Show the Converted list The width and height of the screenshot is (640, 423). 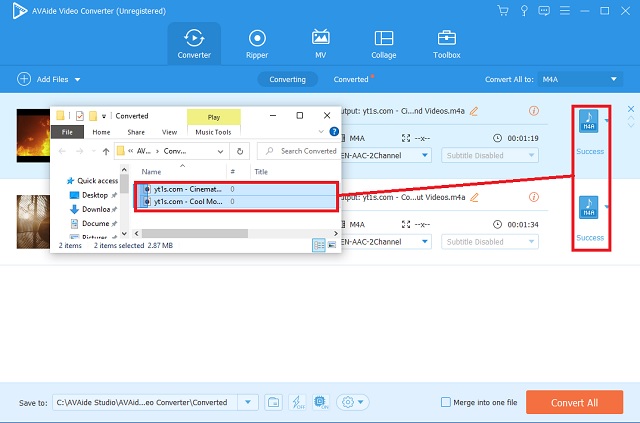(x=351, y=79)
